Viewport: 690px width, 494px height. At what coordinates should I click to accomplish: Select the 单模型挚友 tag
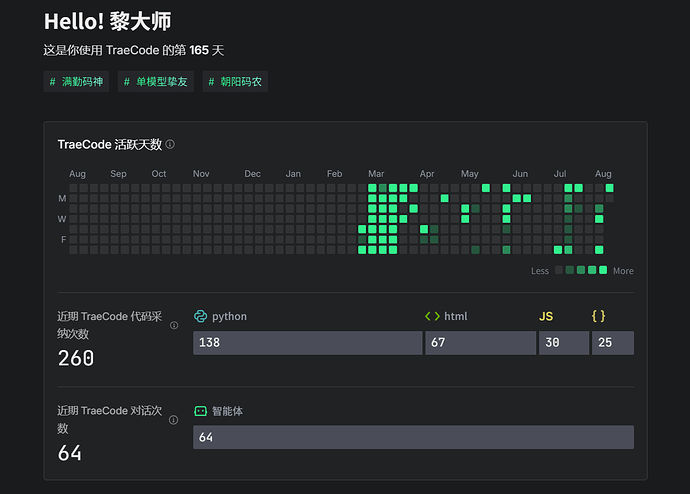(x=156, y=81)
